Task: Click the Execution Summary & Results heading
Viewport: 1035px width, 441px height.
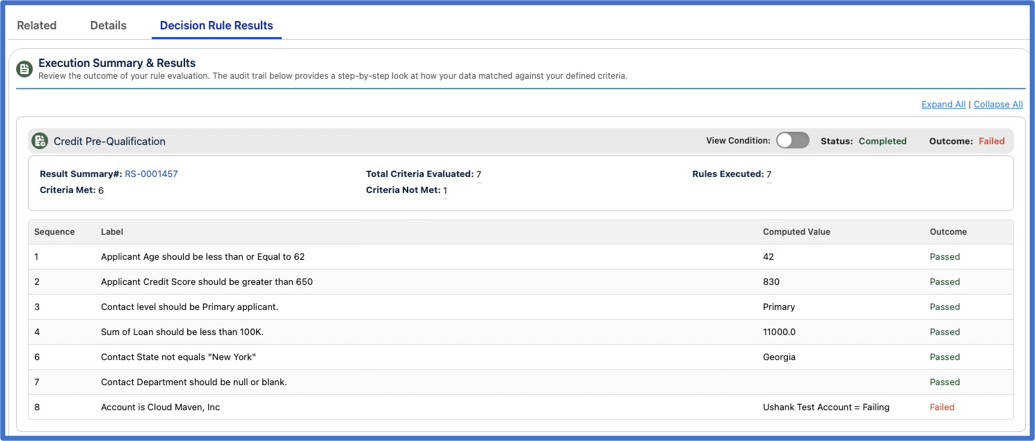Action: coord(117,63)
